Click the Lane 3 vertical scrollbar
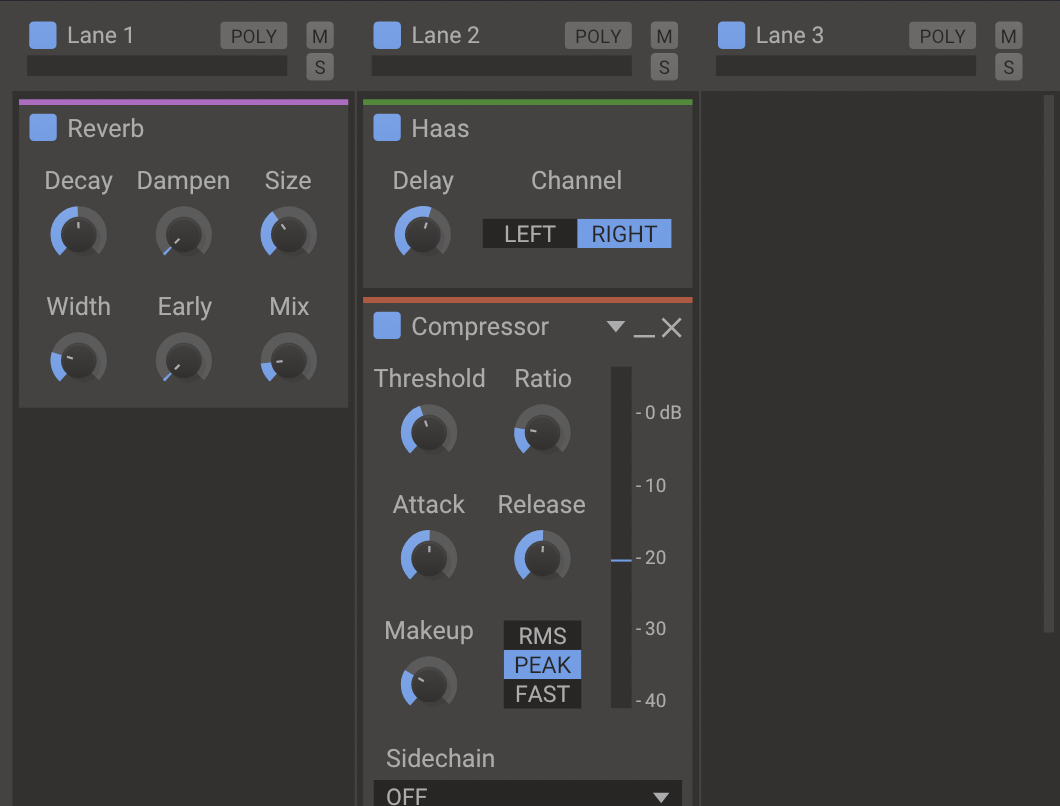1060x806 pixels. [x=1049, y=364]
